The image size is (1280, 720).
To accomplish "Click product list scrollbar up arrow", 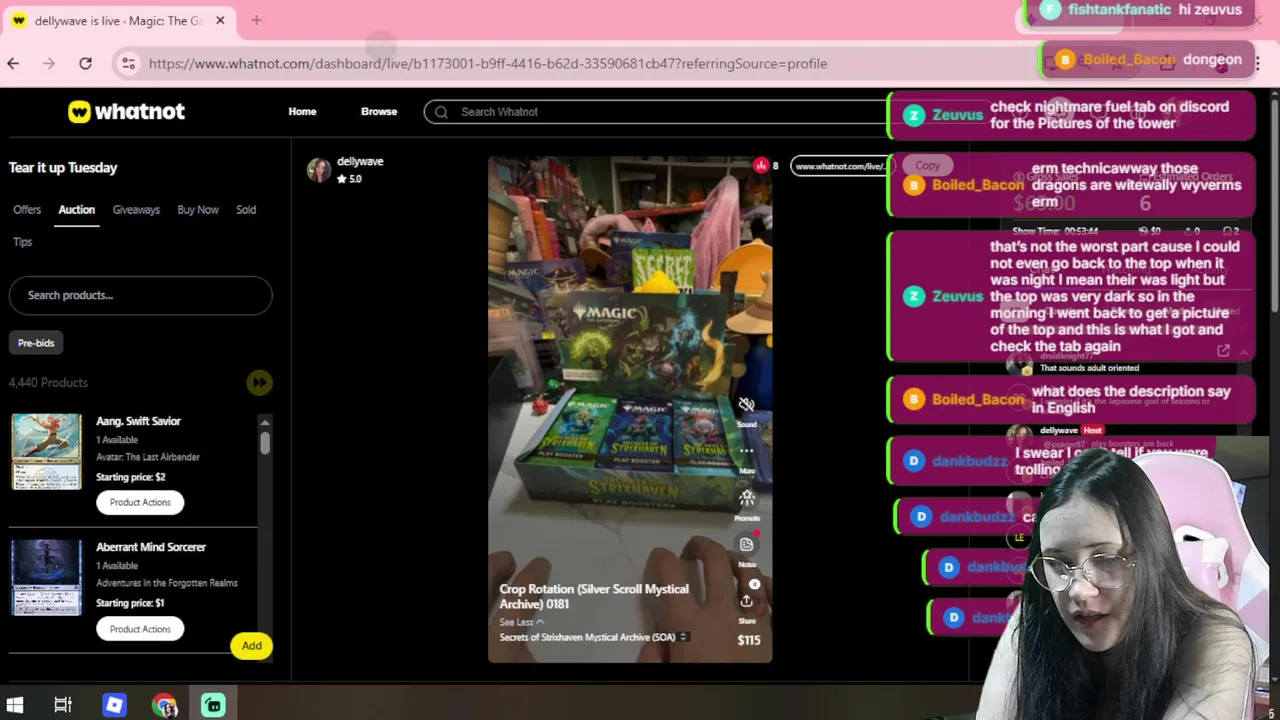I will tap(265, 422).
